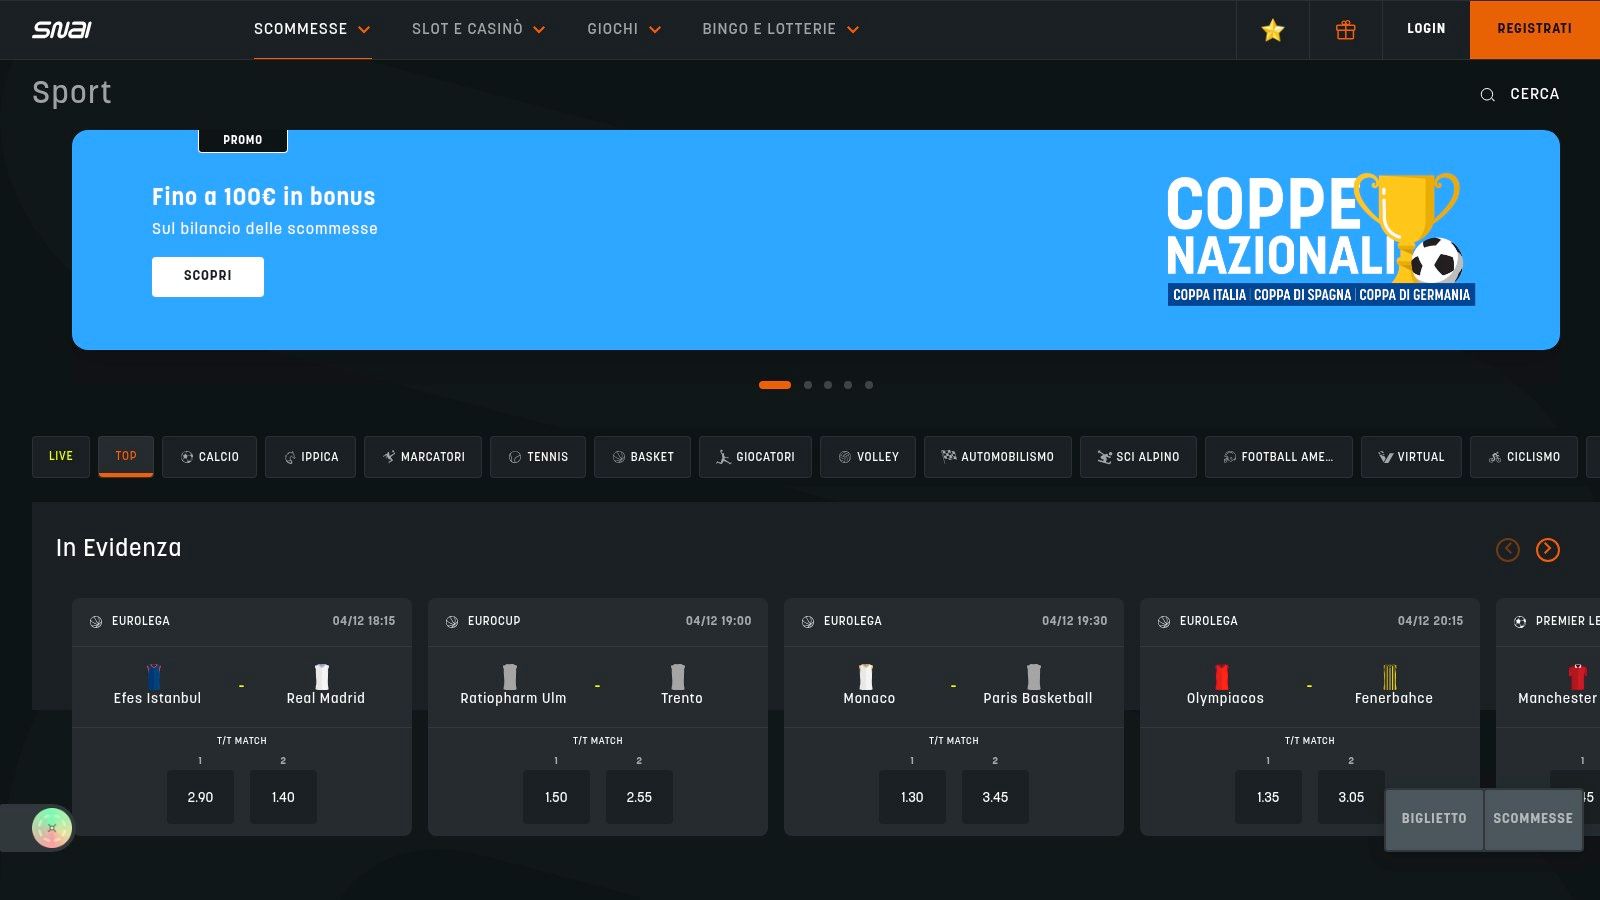Switch to the Live sports tab
The image size is (1600, 900).
[x=61, y=457]
